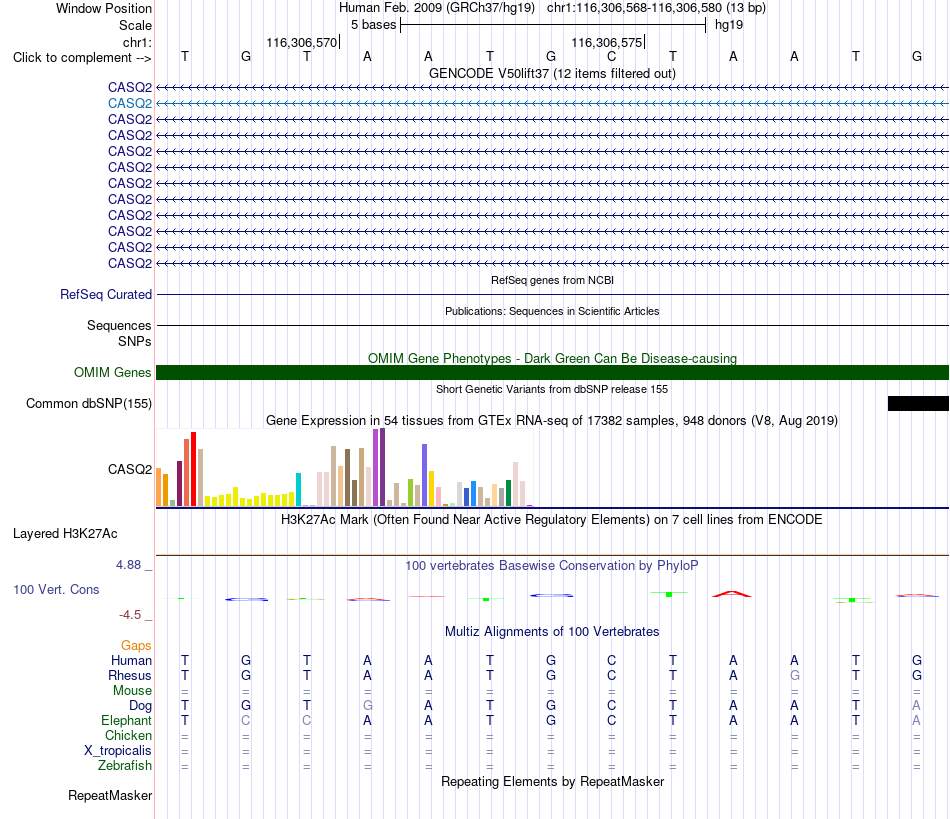Screen dimensions: 950x819
Task: Click the Chicken alignment row label
Action: tap(128, 735)
